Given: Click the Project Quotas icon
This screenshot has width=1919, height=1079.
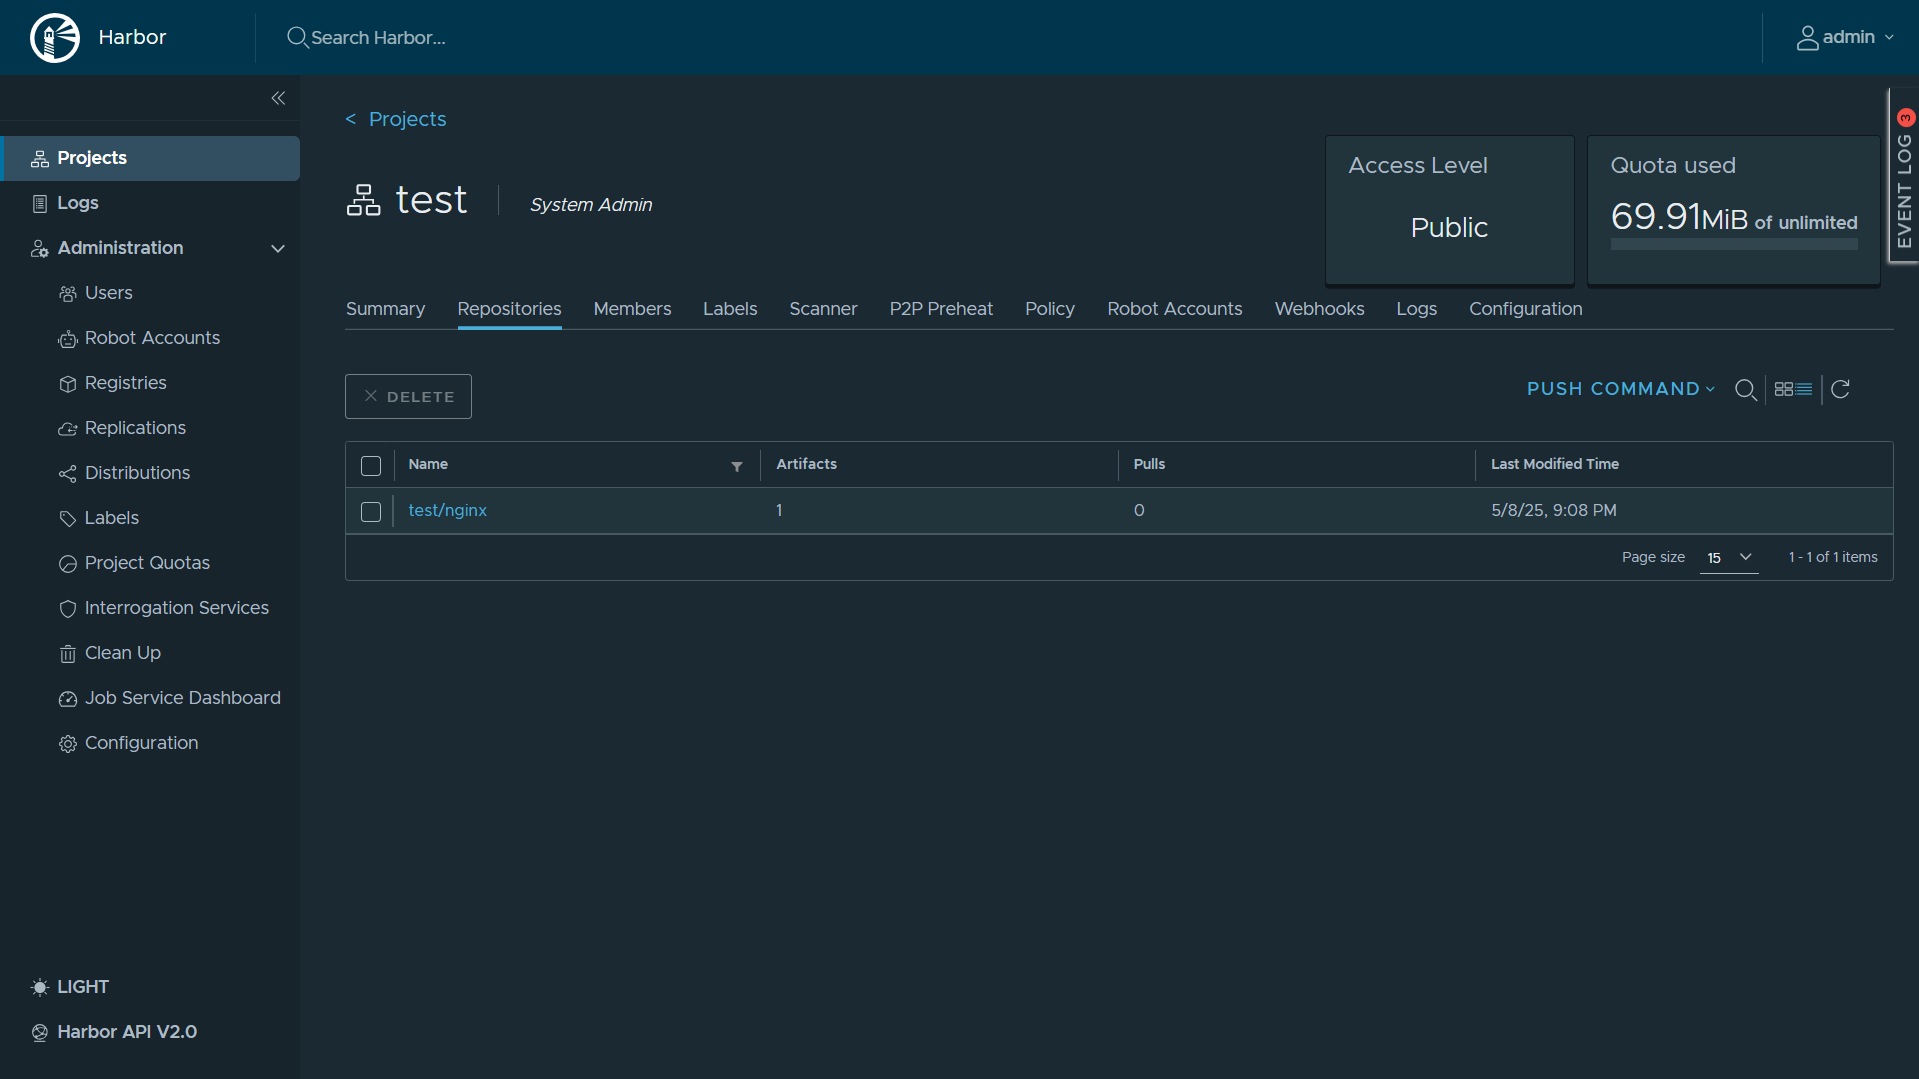Looking at the screenshot, I should coord(68,564).
